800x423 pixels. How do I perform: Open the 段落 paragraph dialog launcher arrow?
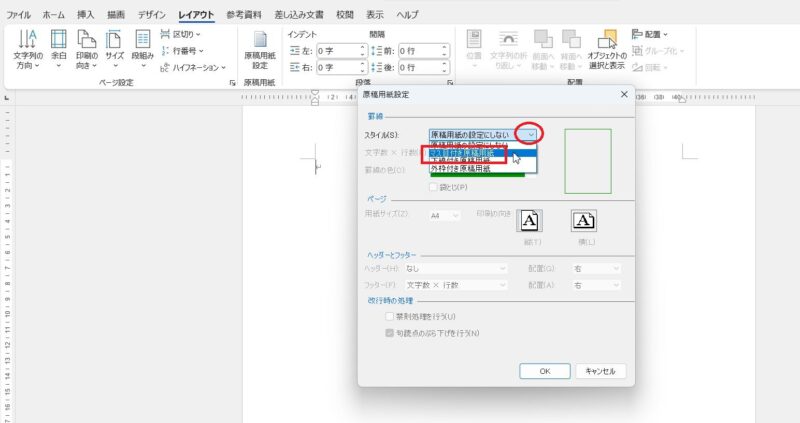[x=450, y=83]
